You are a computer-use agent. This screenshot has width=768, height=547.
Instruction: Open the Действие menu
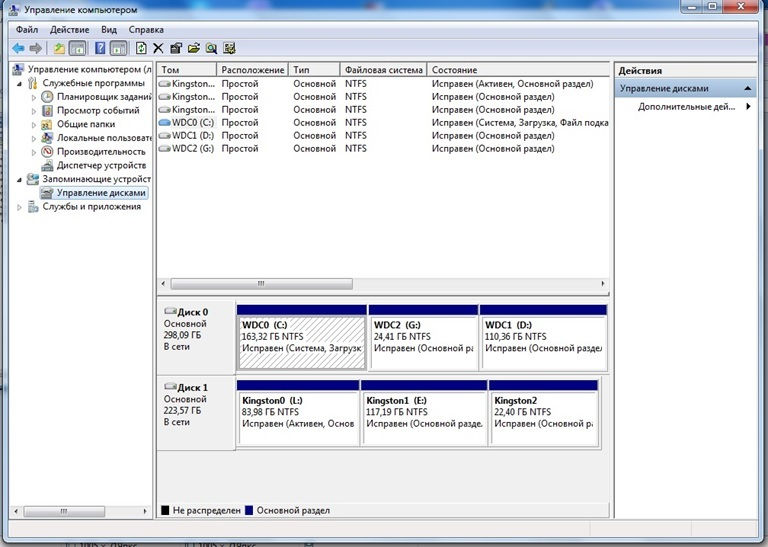tap(70, 29)
